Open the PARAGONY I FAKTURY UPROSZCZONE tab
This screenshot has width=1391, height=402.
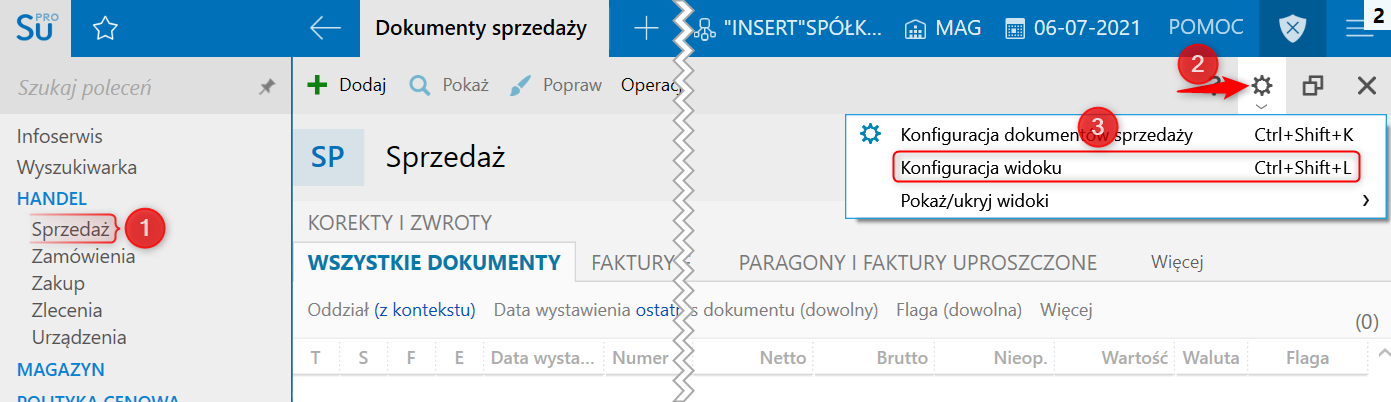[x=917, y=263]
